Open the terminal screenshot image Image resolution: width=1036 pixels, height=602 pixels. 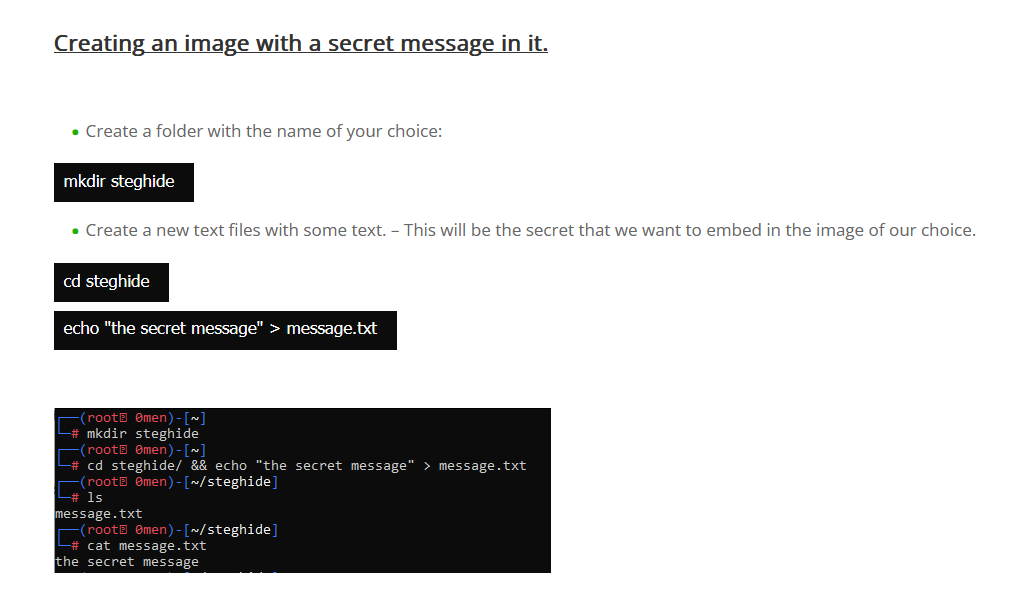[x=303, y=490]
